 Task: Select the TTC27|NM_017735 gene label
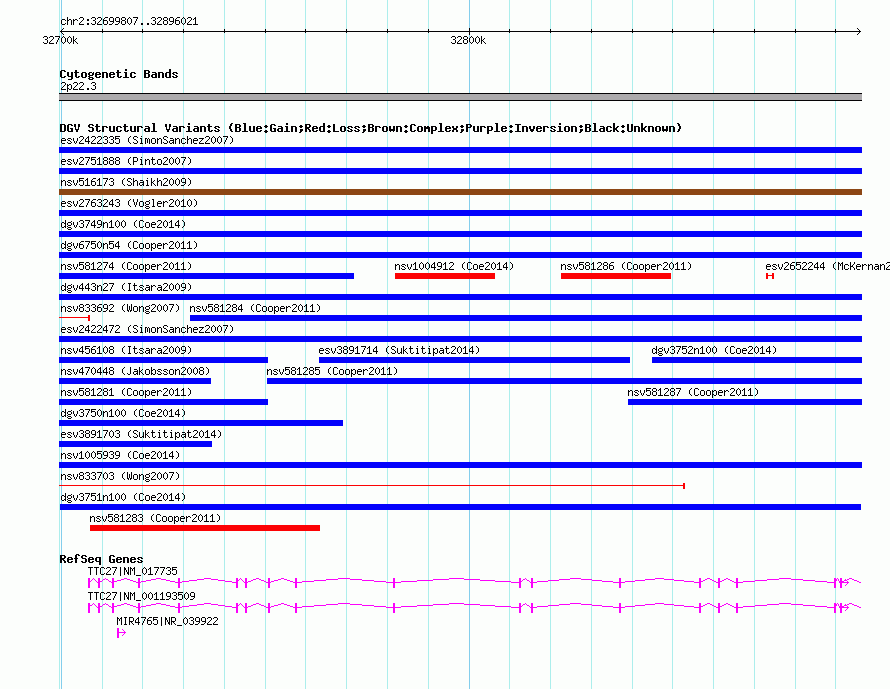pos(132,571)
